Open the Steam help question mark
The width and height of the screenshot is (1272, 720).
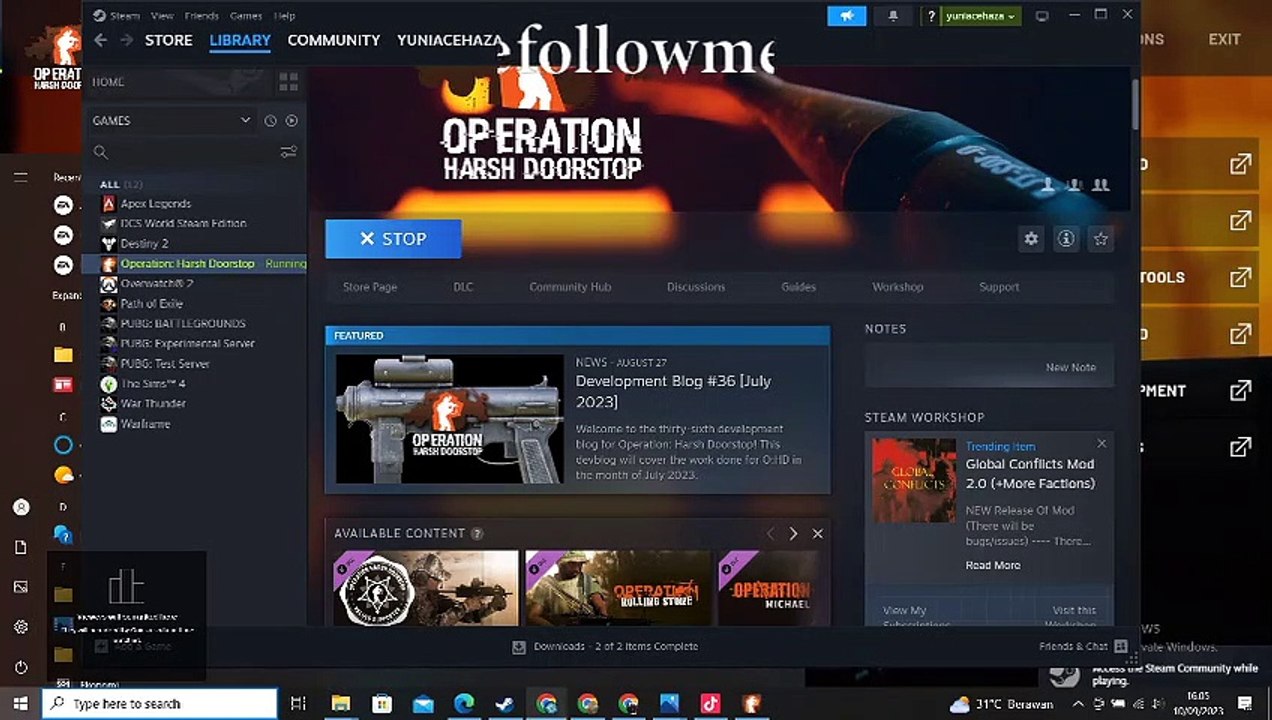coord(931,16)
